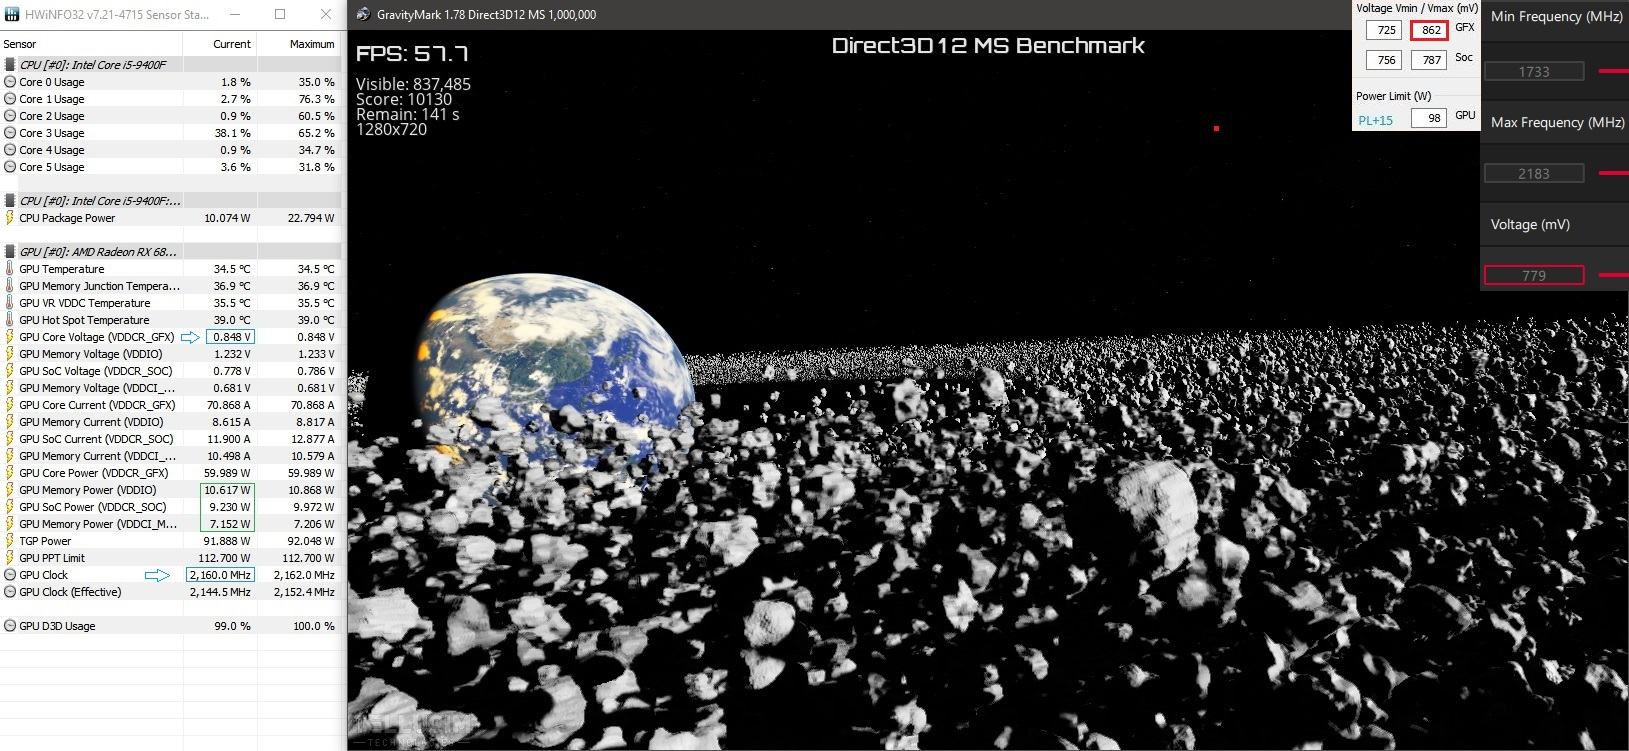Click the lightning icon beside GPU Memory Voltage (VDDIO)

tap(10, 354)
